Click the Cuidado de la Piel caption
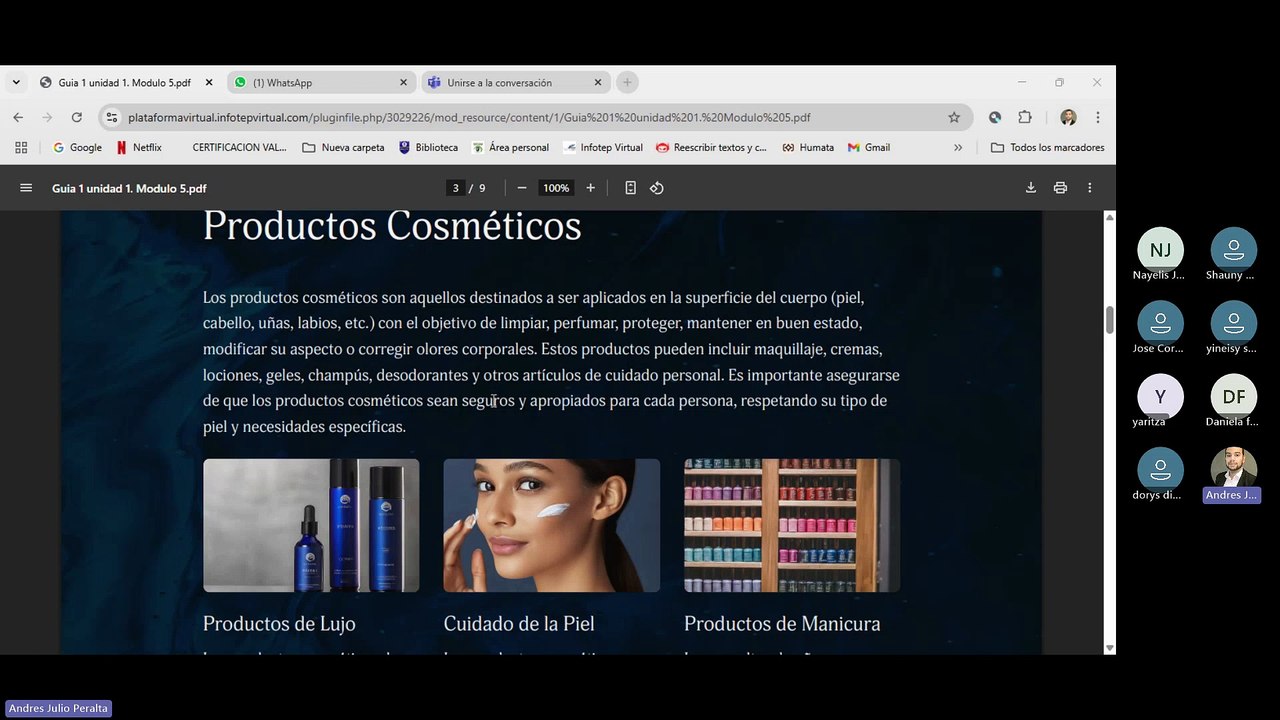Image resolution: width=1280 pixels, height=720 pixels. tap(519, 623)
